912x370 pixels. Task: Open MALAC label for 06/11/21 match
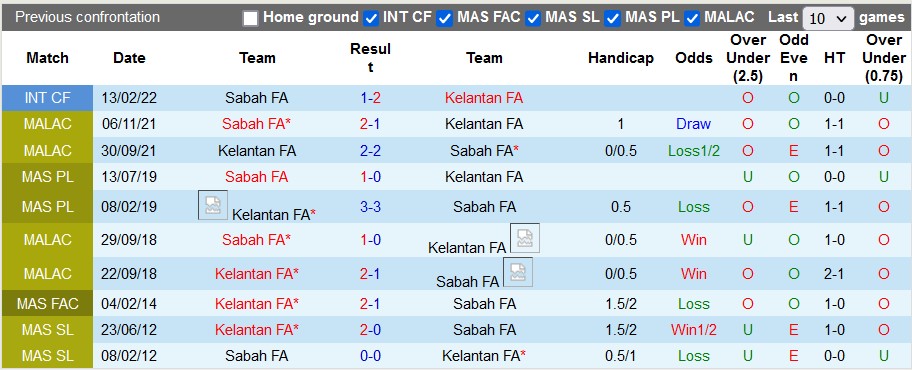[x=47, y=124]
